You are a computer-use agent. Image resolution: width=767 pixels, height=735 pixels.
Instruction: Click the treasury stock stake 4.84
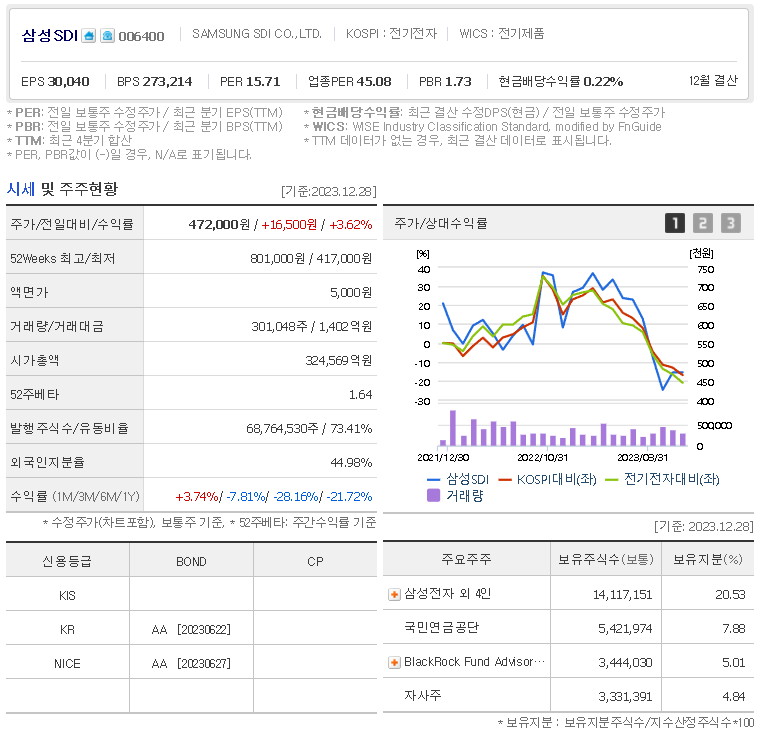[734, 696]
